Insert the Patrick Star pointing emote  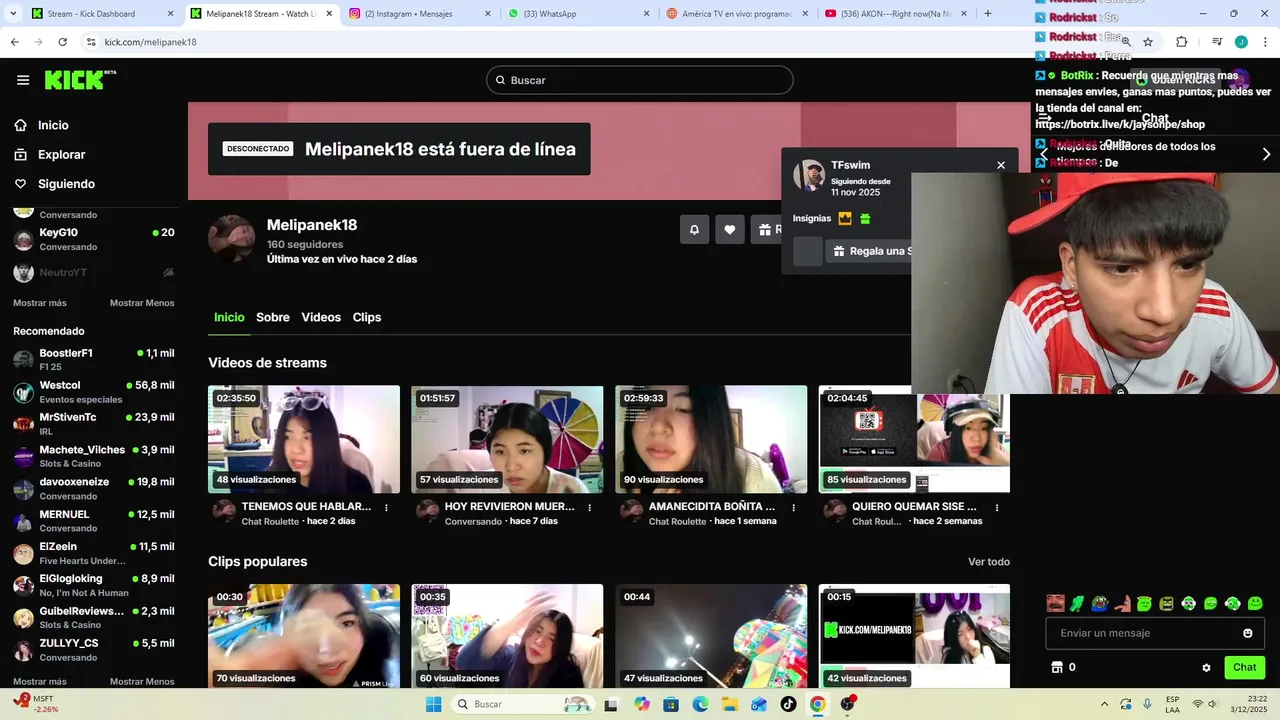(x=1122, y=603)
